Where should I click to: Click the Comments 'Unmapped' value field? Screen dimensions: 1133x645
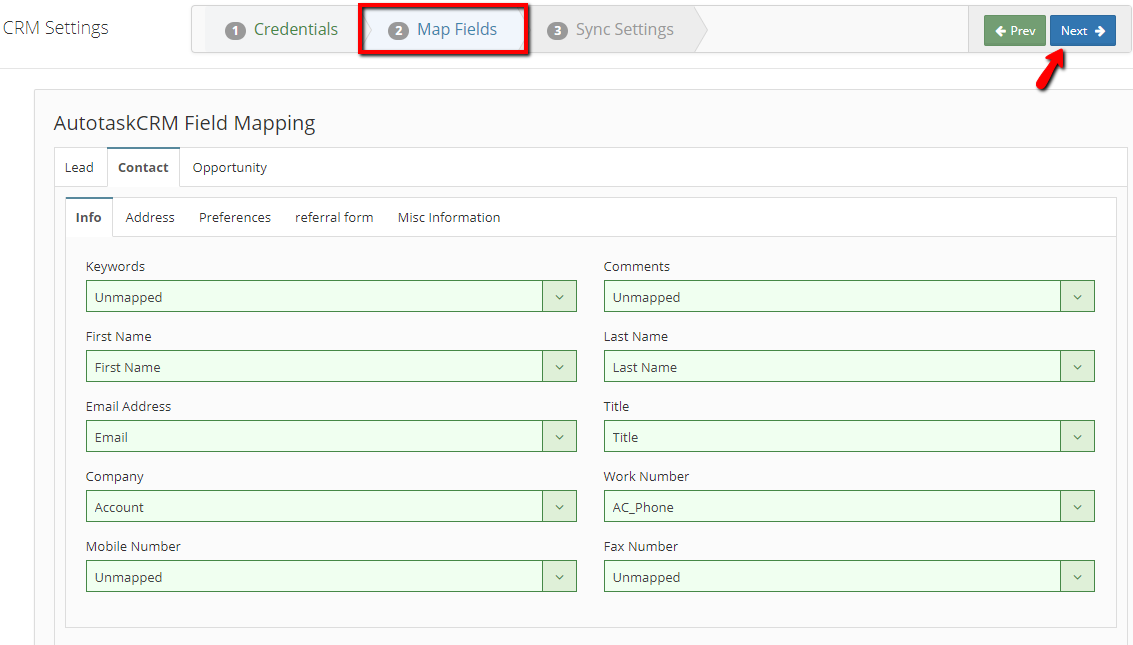pyautogui.click(x=832, y=296)
